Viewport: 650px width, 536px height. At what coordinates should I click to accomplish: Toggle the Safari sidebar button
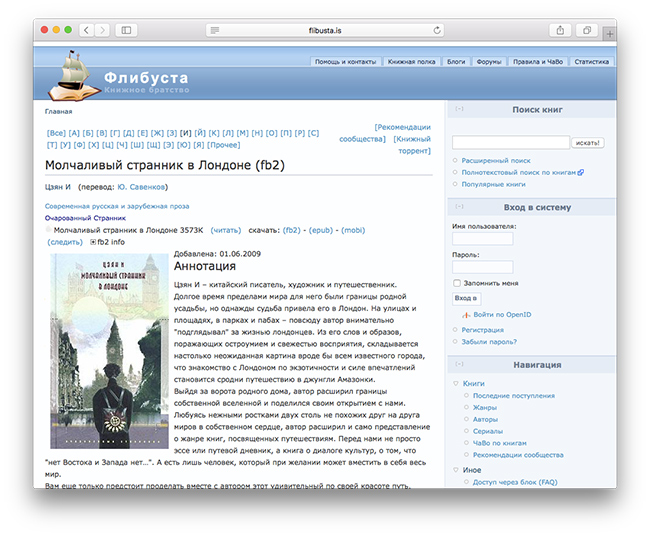[126, 30]
